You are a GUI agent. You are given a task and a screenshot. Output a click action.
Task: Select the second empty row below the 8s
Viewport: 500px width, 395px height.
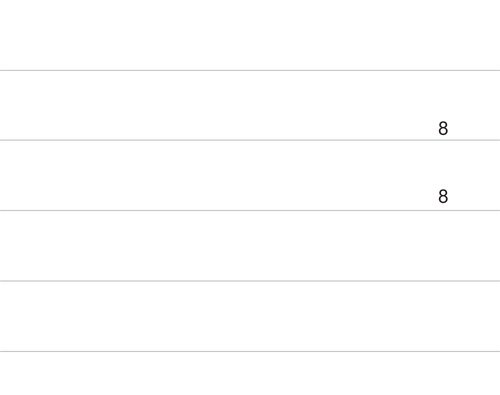[250, 316]
